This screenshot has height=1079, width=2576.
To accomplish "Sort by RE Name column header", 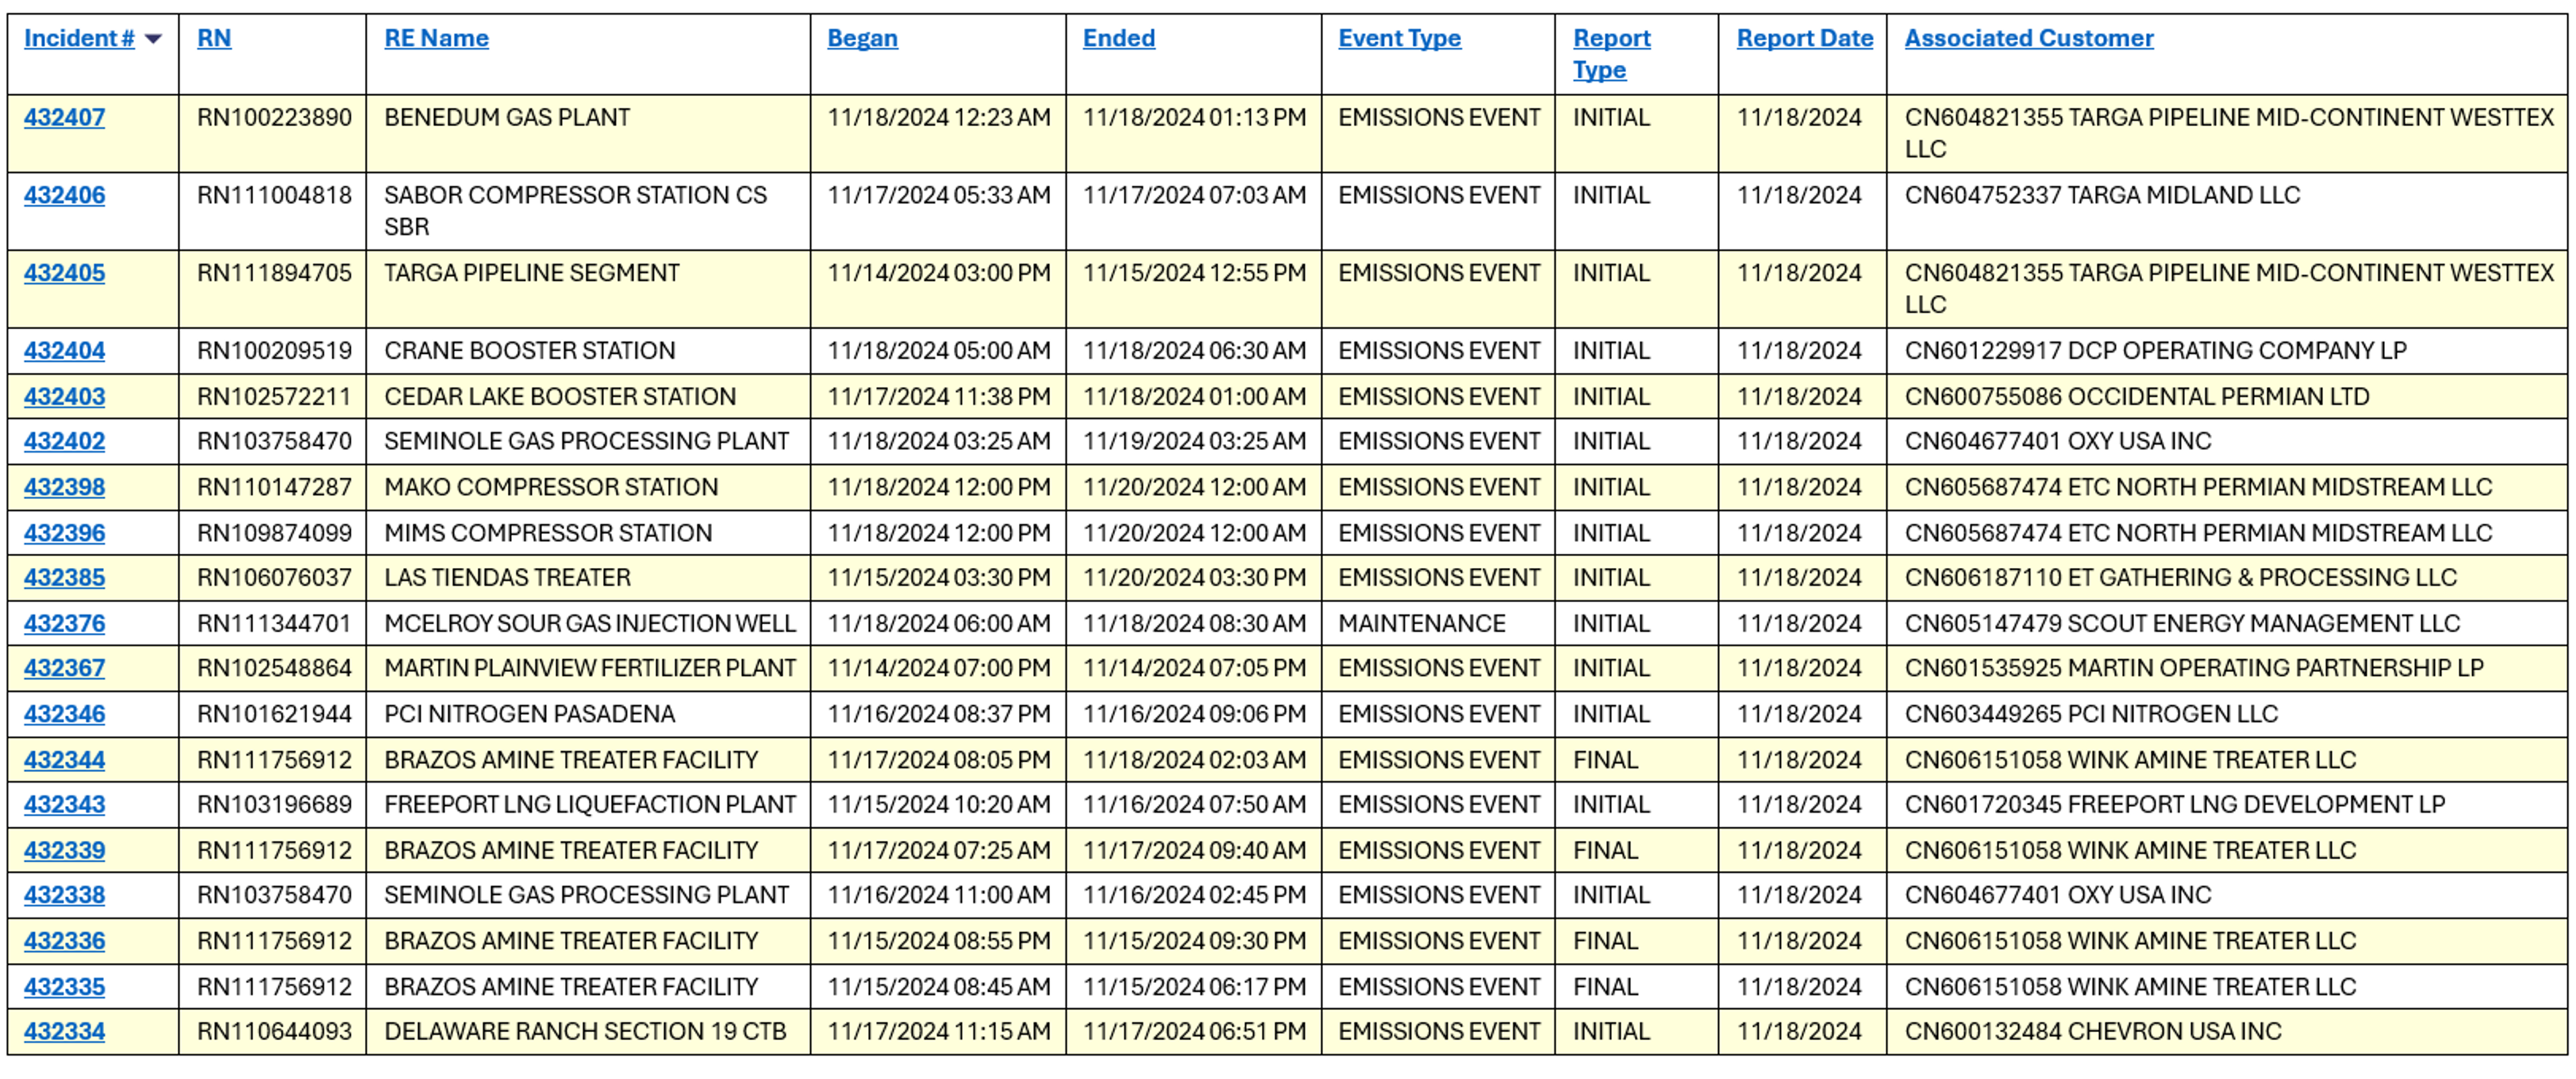I will tap(436, 38).
